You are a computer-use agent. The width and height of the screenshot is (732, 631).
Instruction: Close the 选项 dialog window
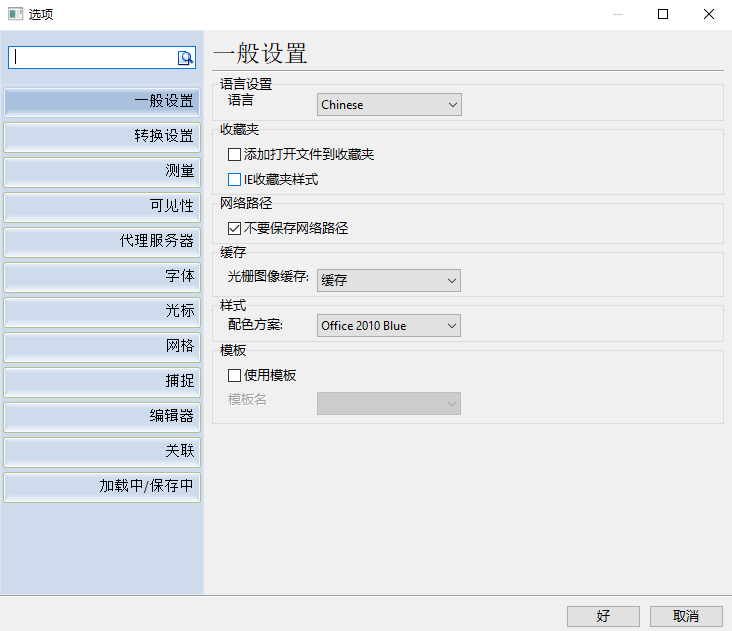709,14
